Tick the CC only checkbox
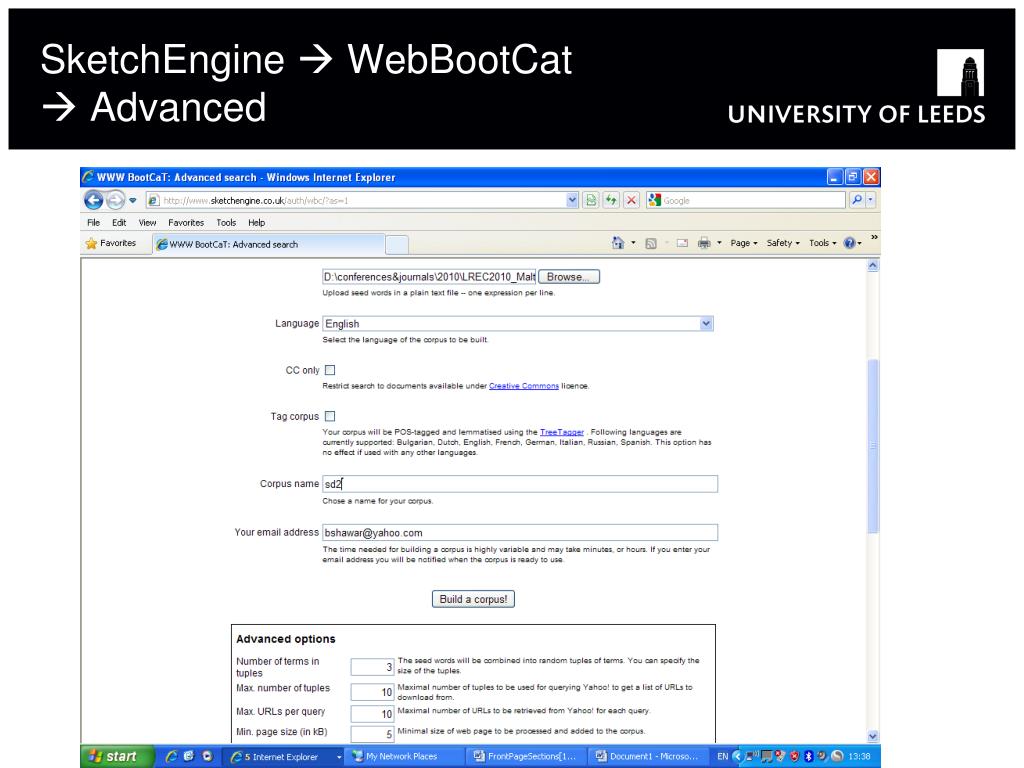Viewport: 1024px width, 768px height. point(330,370)
